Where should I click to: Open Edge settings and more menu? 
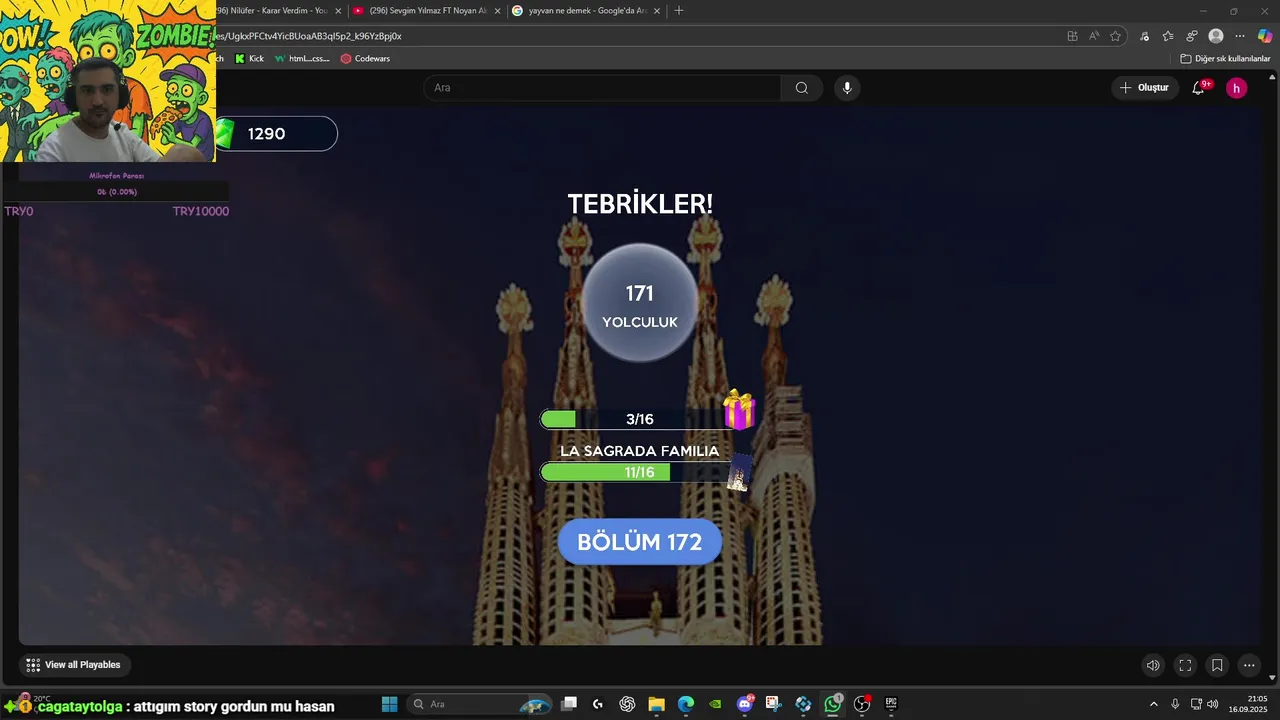[1240, 36]
